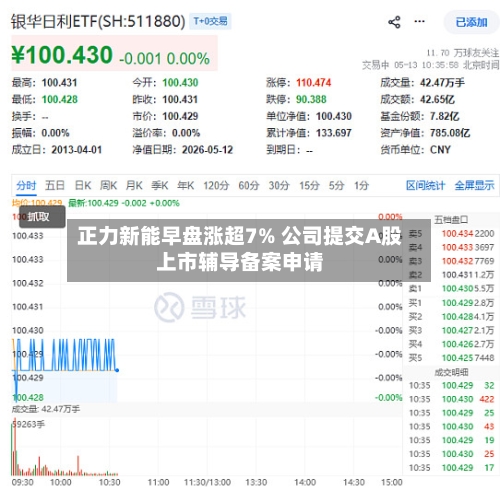Open the 月K chart tab
Image resolution: width=500 pixels, height=502 pixels.
(134, 185)
